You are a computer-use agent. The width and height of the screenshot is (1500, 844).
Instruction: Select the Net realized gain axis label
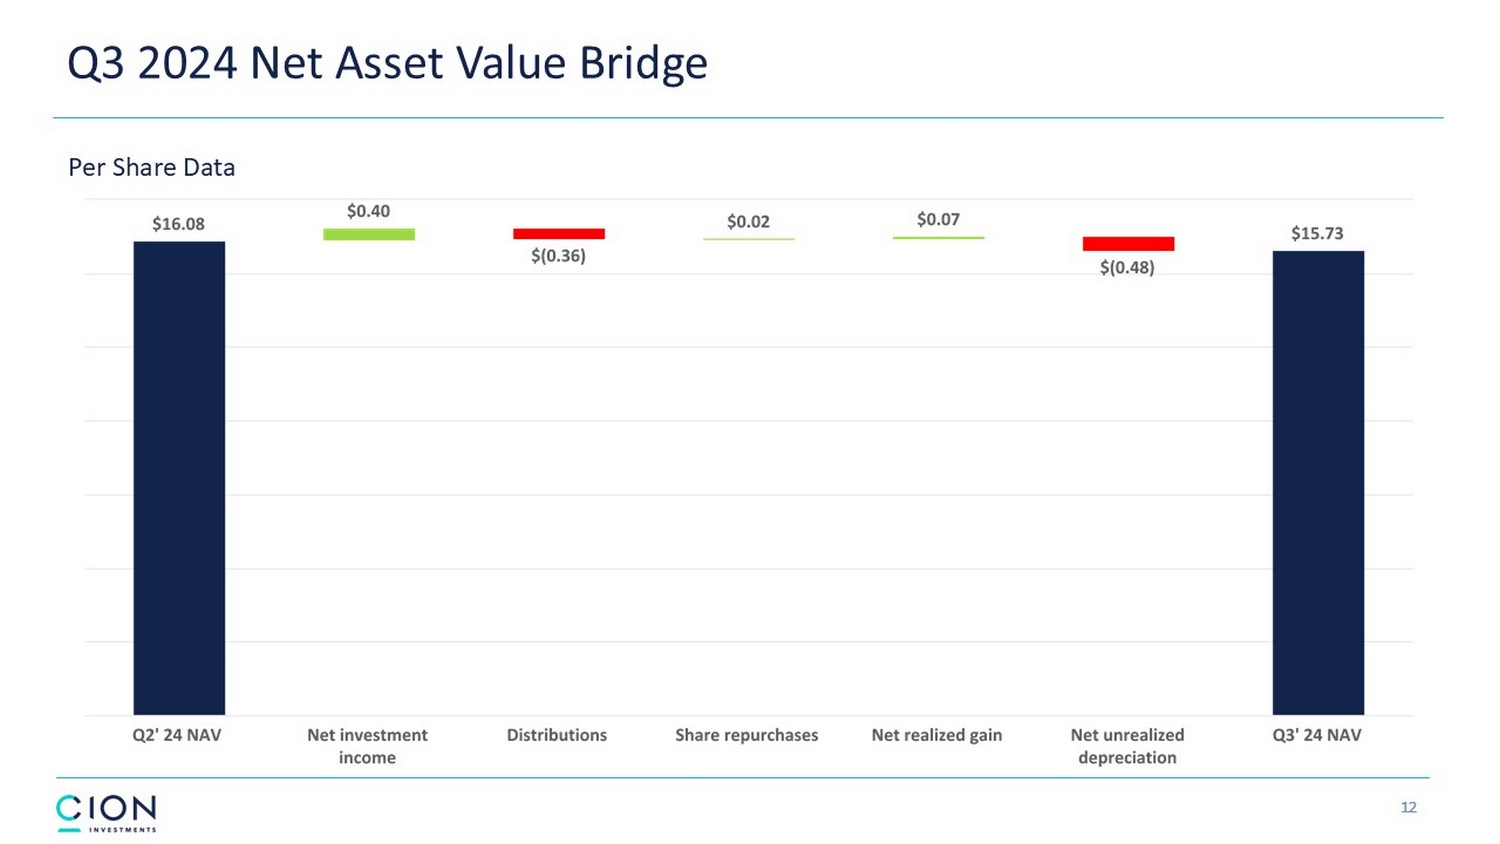(936, 735)
